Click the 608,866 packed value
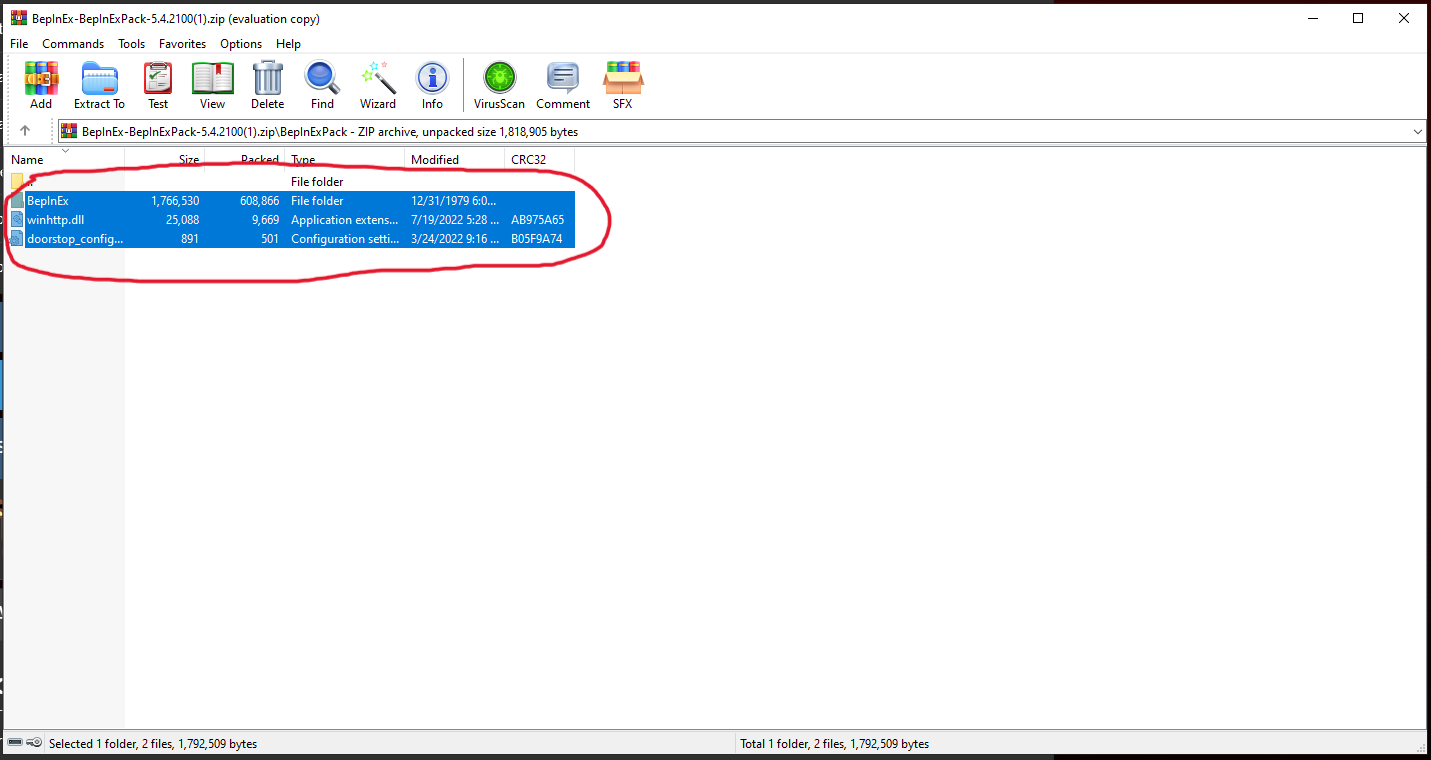This screenshot has height=760, width=1431. point(260,201)
